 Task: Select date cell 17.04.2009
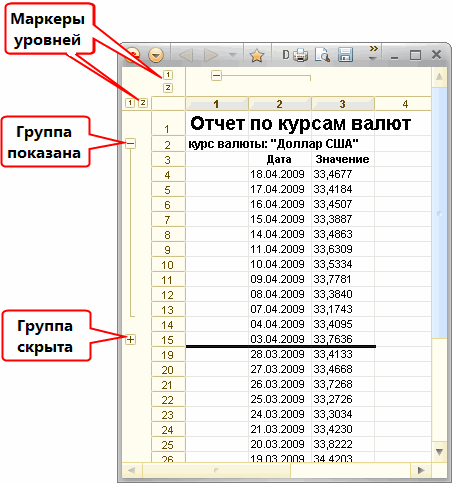coord(280,189)
